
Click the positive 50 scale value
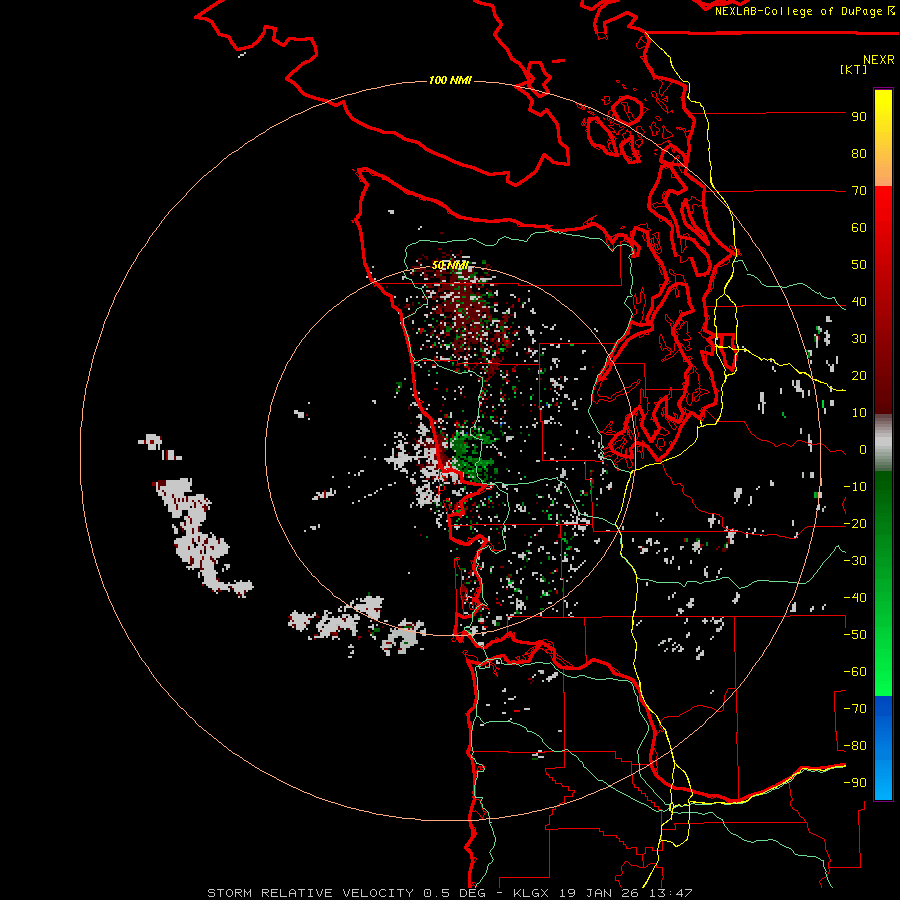click(x=859, y=265)
